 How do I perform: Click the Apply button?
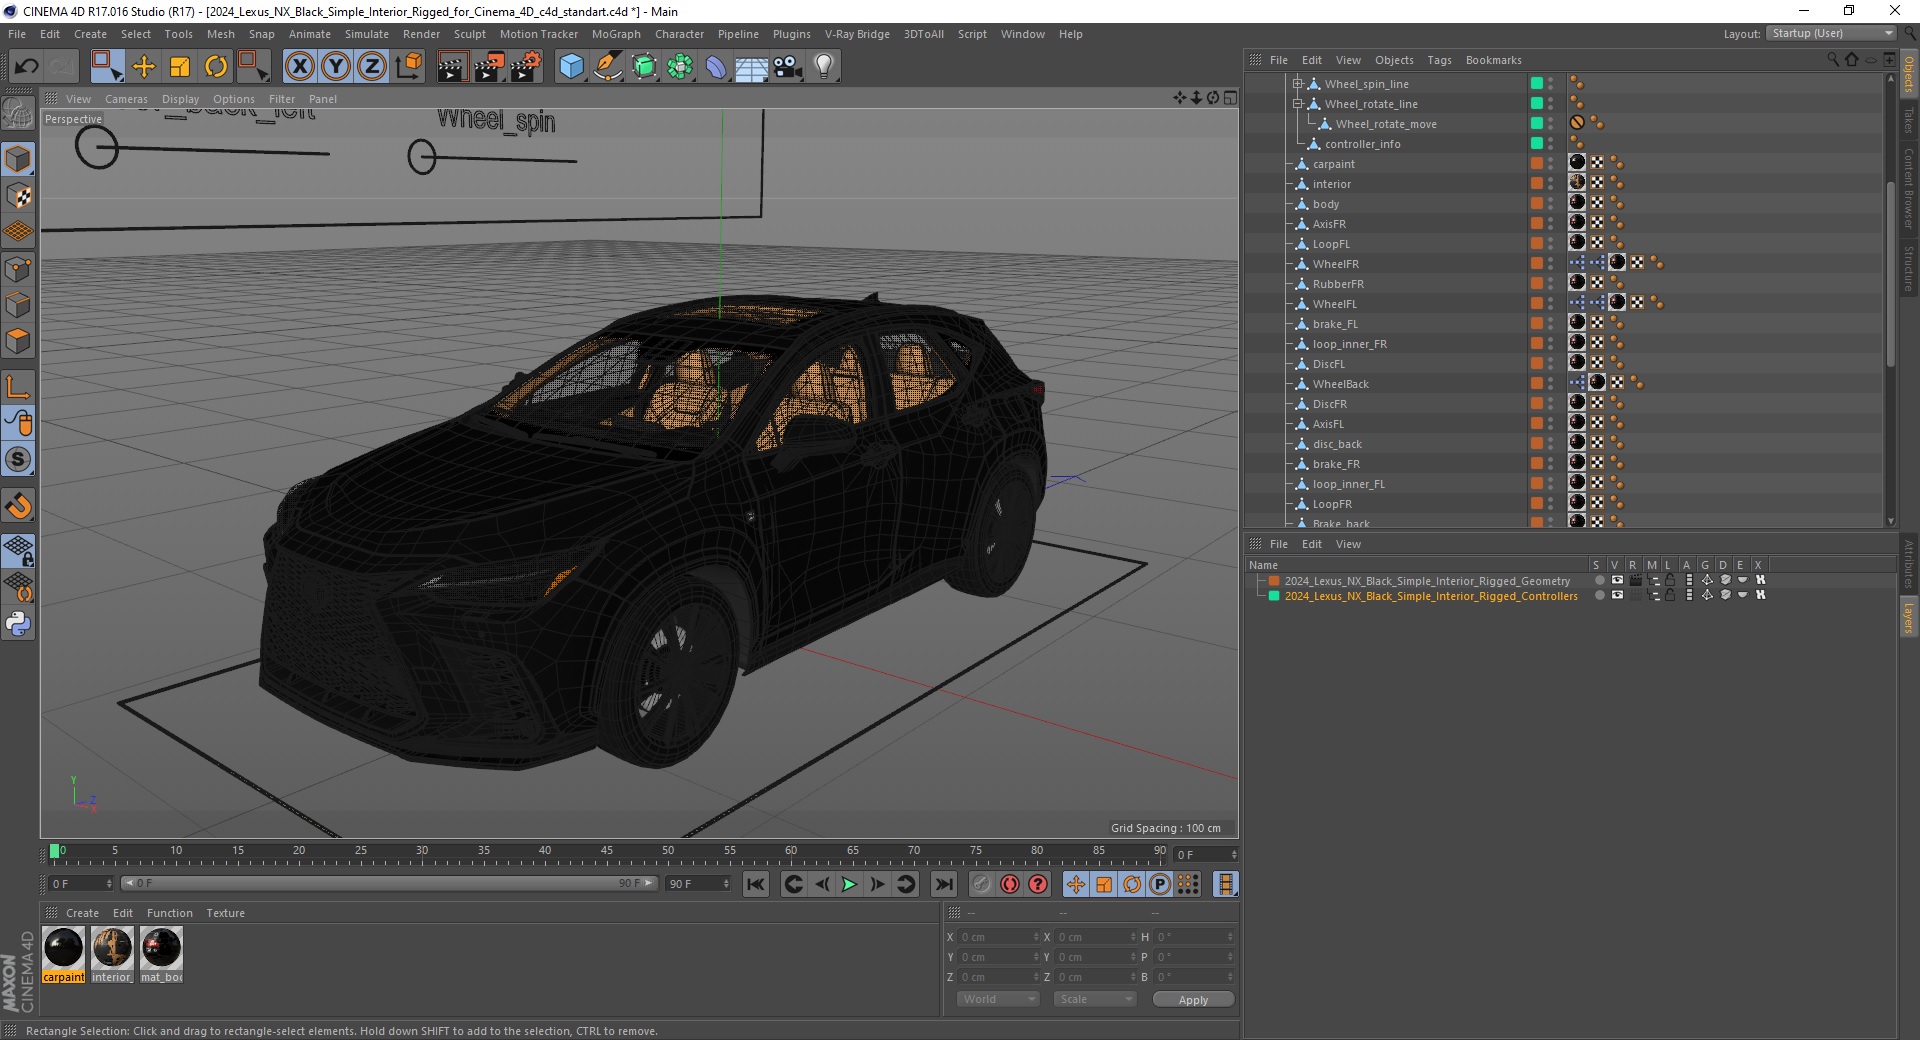(1193, 1000)
